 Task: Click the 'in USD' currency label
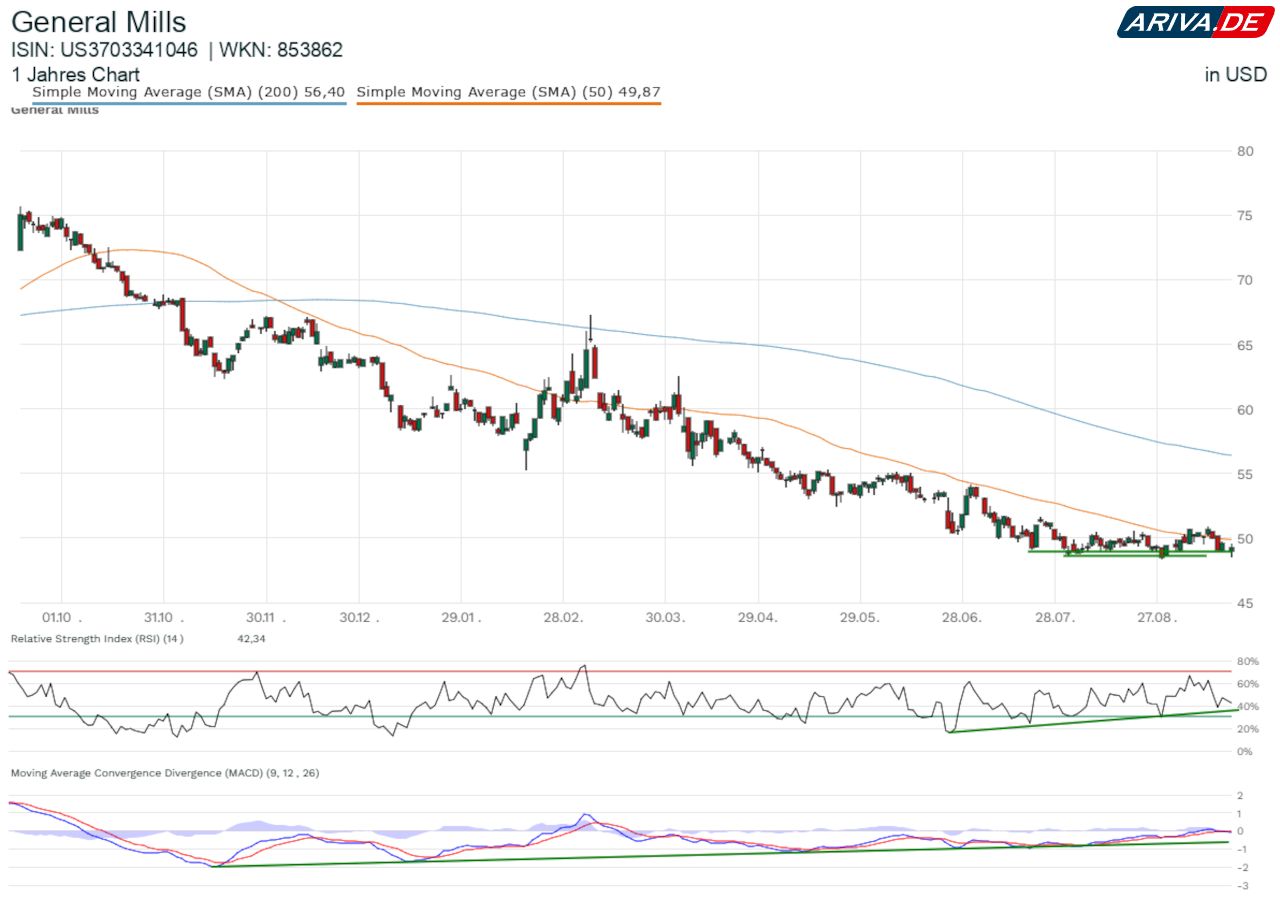tap(1236, 75)
